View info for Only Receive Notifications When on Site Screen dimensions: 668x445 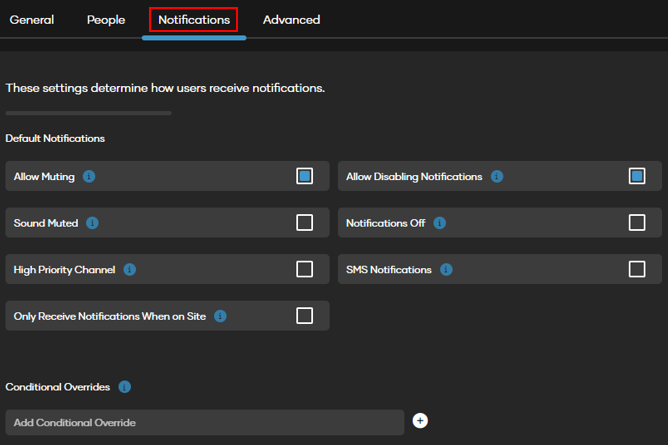point(220,316)
